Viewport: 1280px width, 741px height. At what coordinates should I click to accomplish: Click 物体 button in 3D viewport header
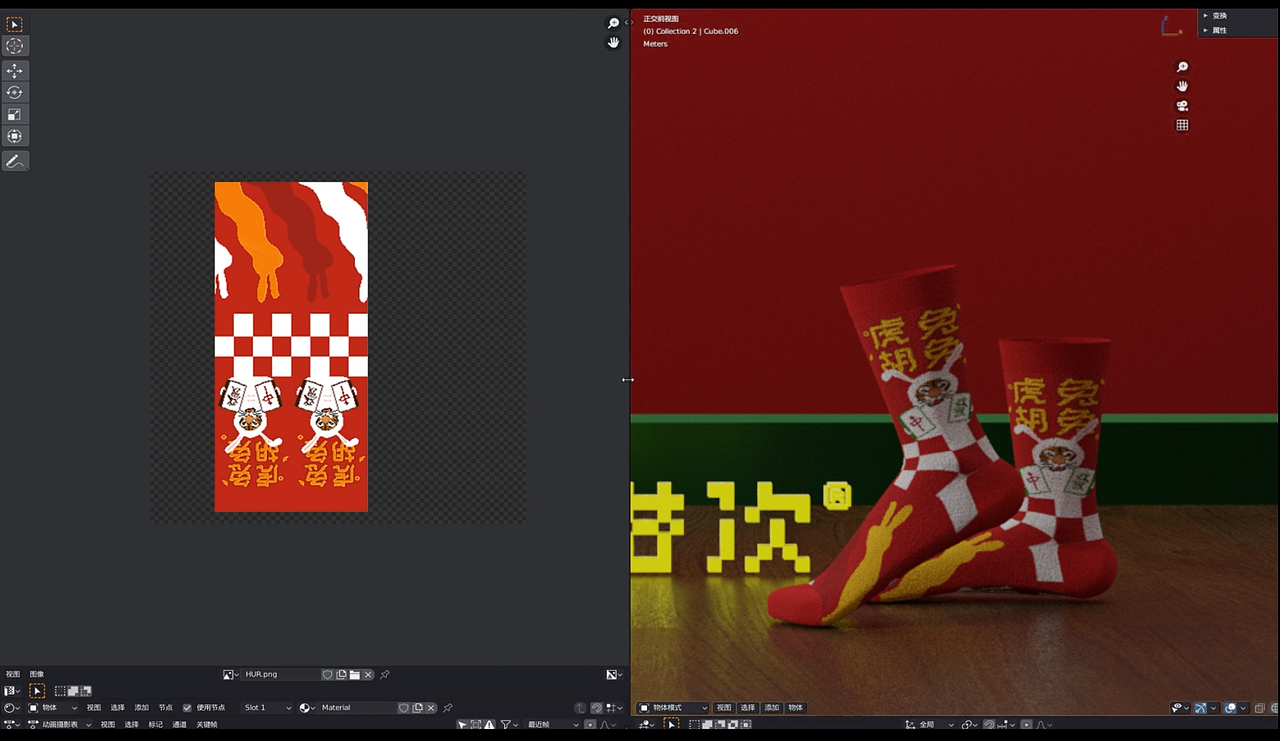point(795,708)
